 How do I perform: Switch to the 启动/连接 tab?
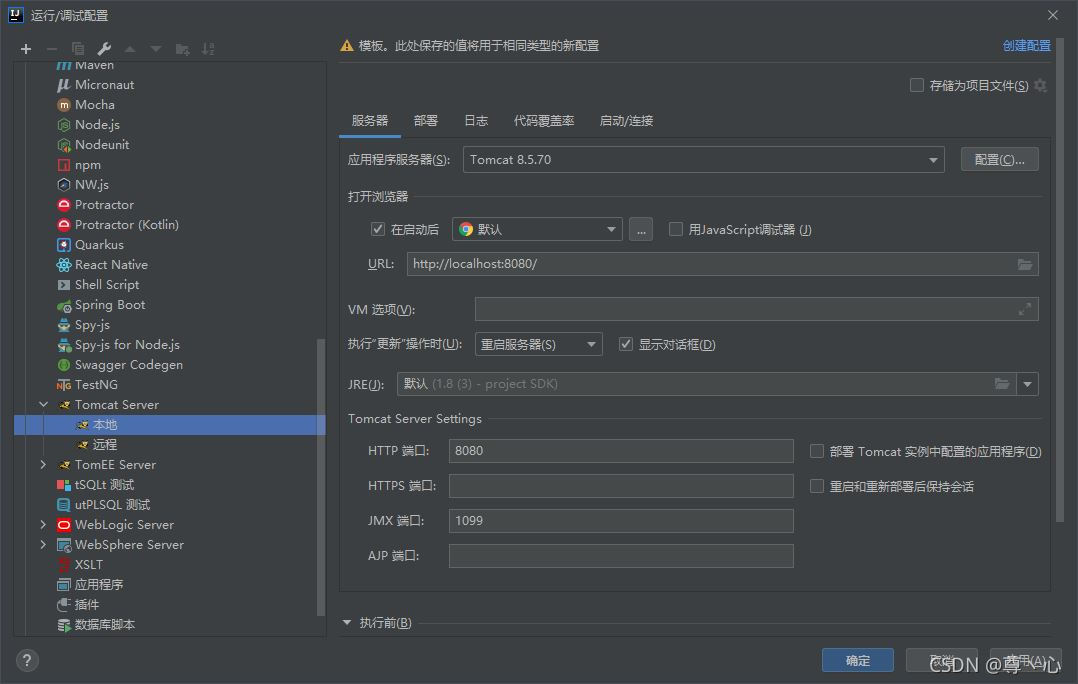pyautogui.click(x=626, y=120)
